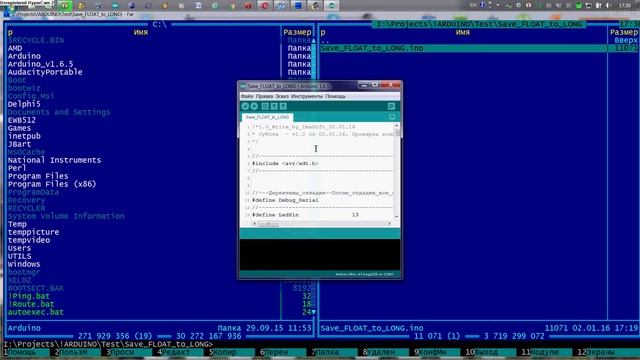Select the autoexec.bat file row
Image resolution: width=640 pixels, height=360 pixels.
(x=36, y=312)
